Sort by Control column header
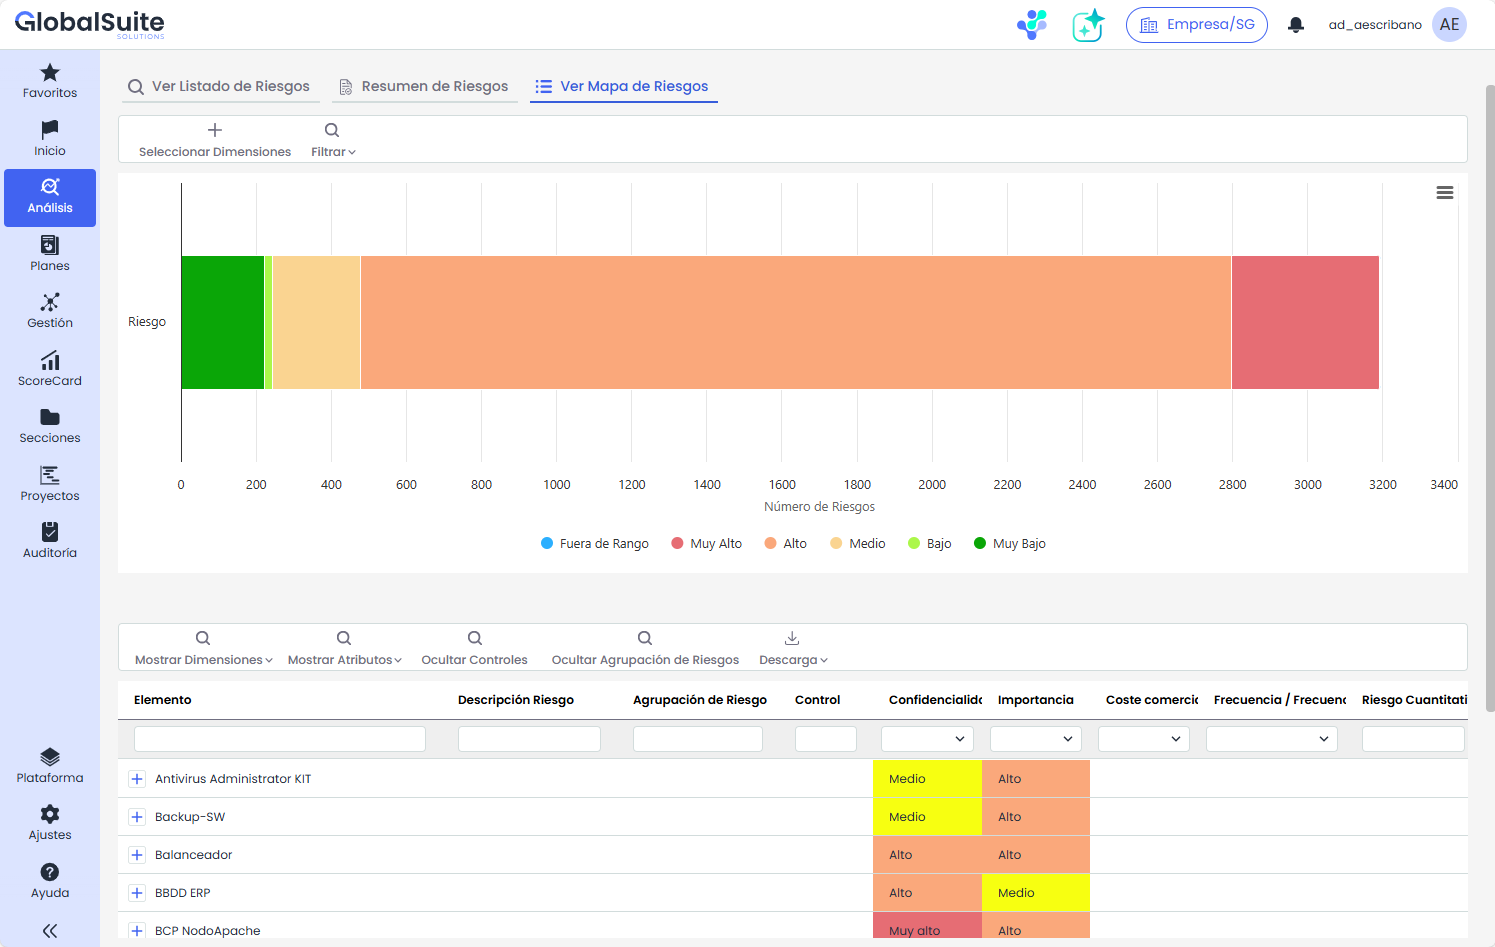 tap(818, 700)
